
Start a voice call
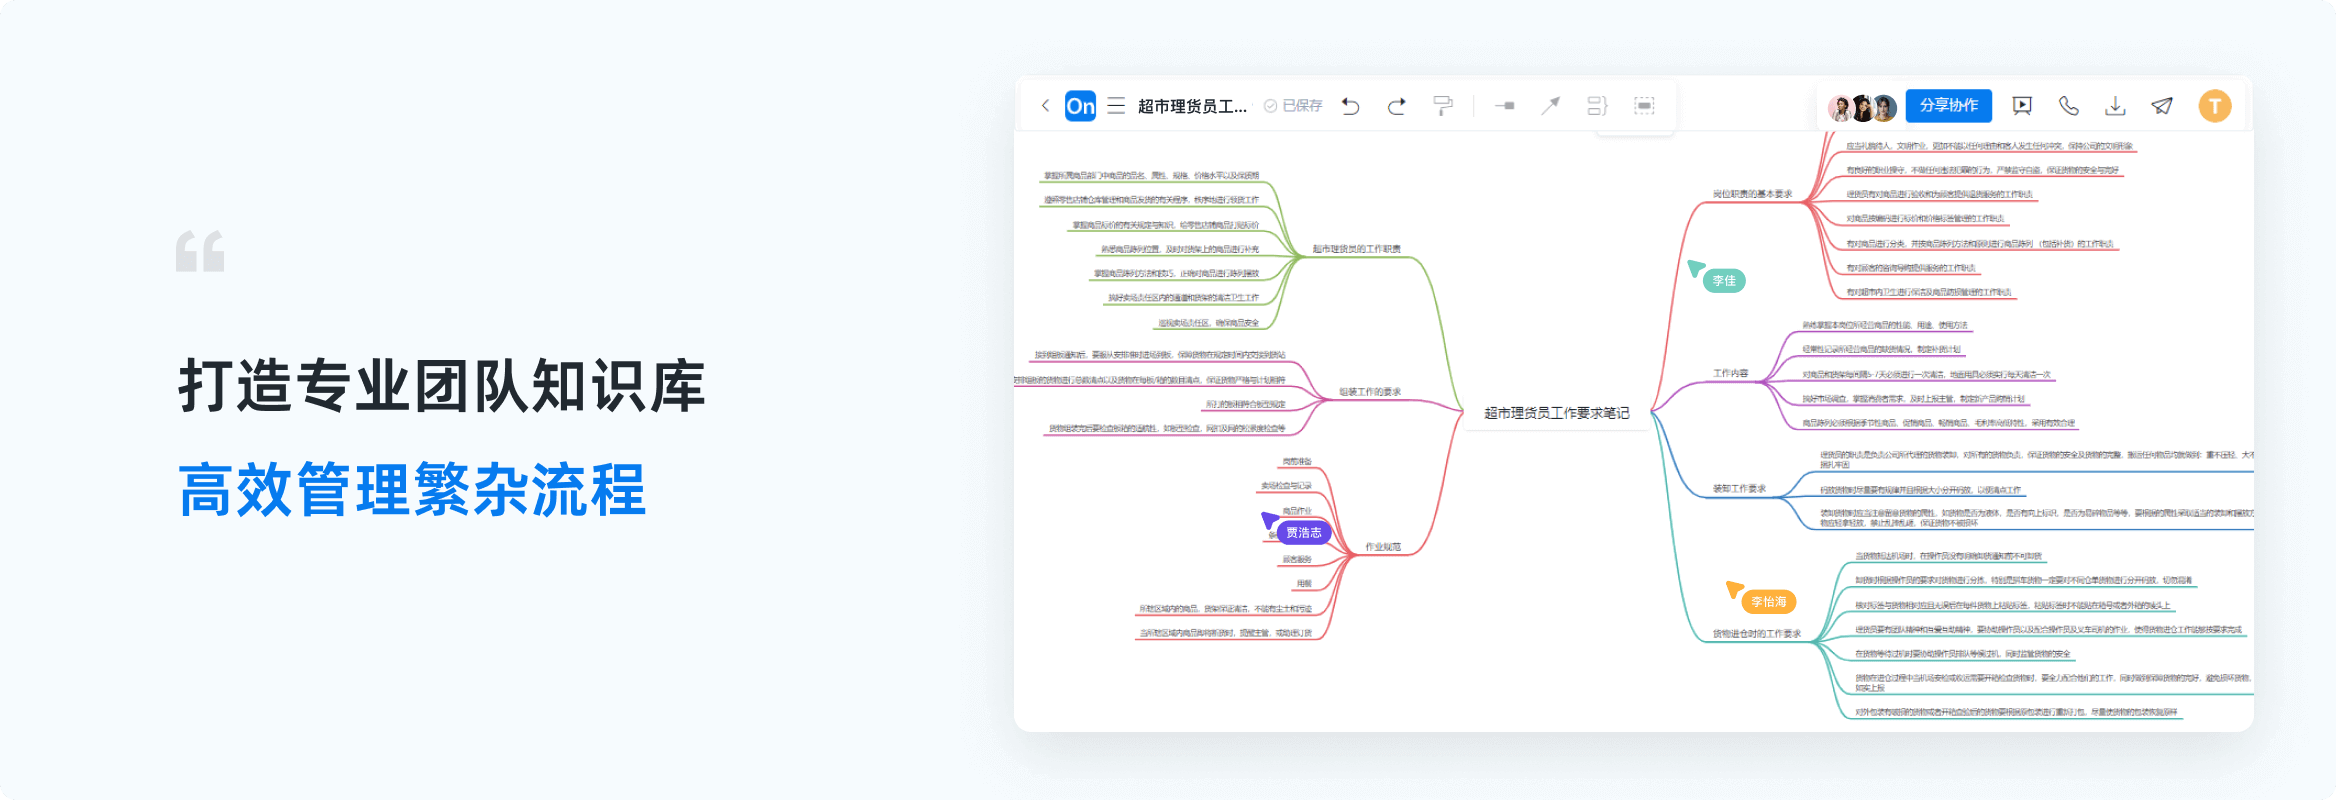pyautogui.click(x=2069, y=106)
